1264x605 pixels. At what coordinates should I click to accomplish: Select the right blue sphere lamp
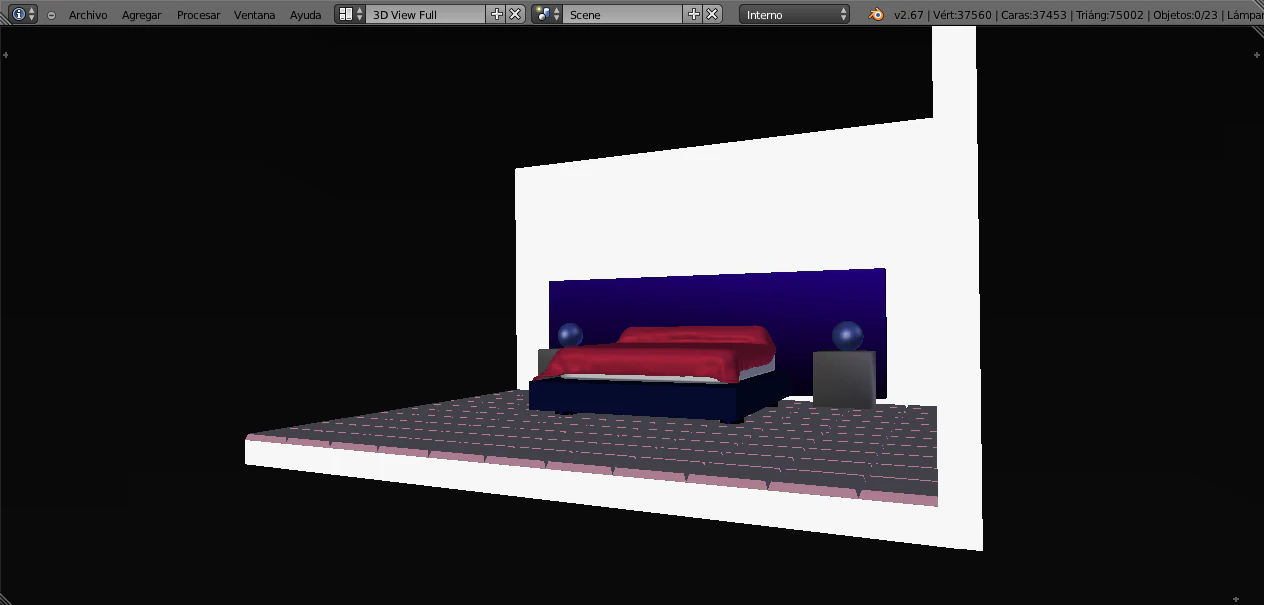click(x=847, y=336)
